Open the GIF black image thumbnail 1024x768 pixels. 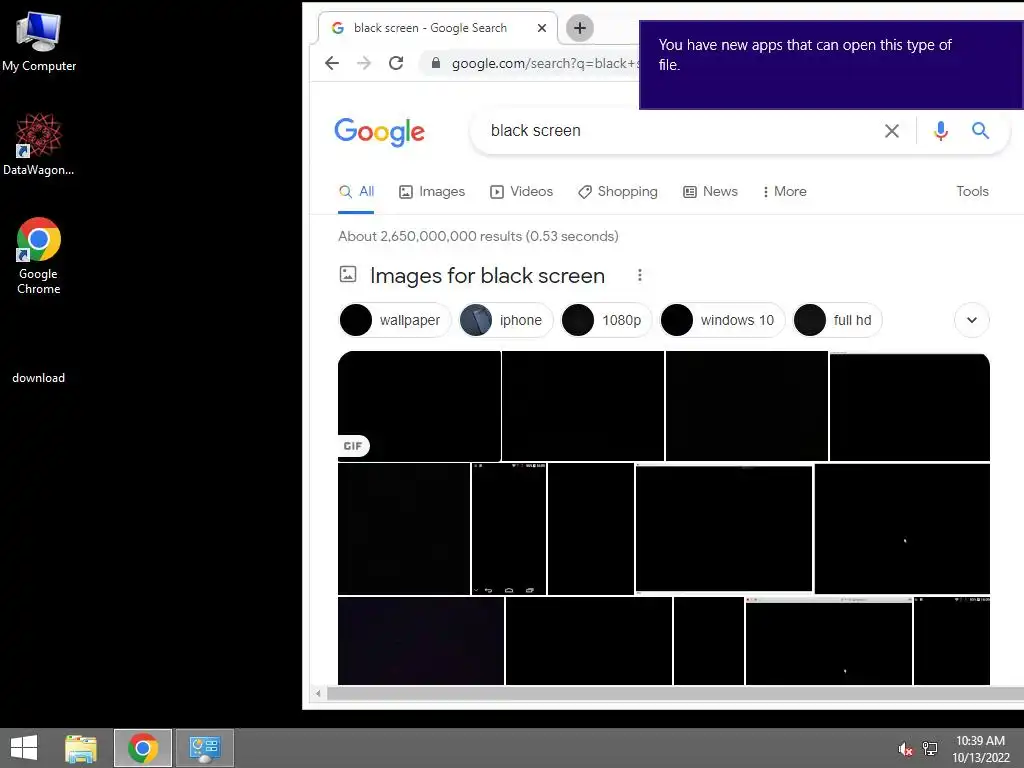(x=419, y=406)
